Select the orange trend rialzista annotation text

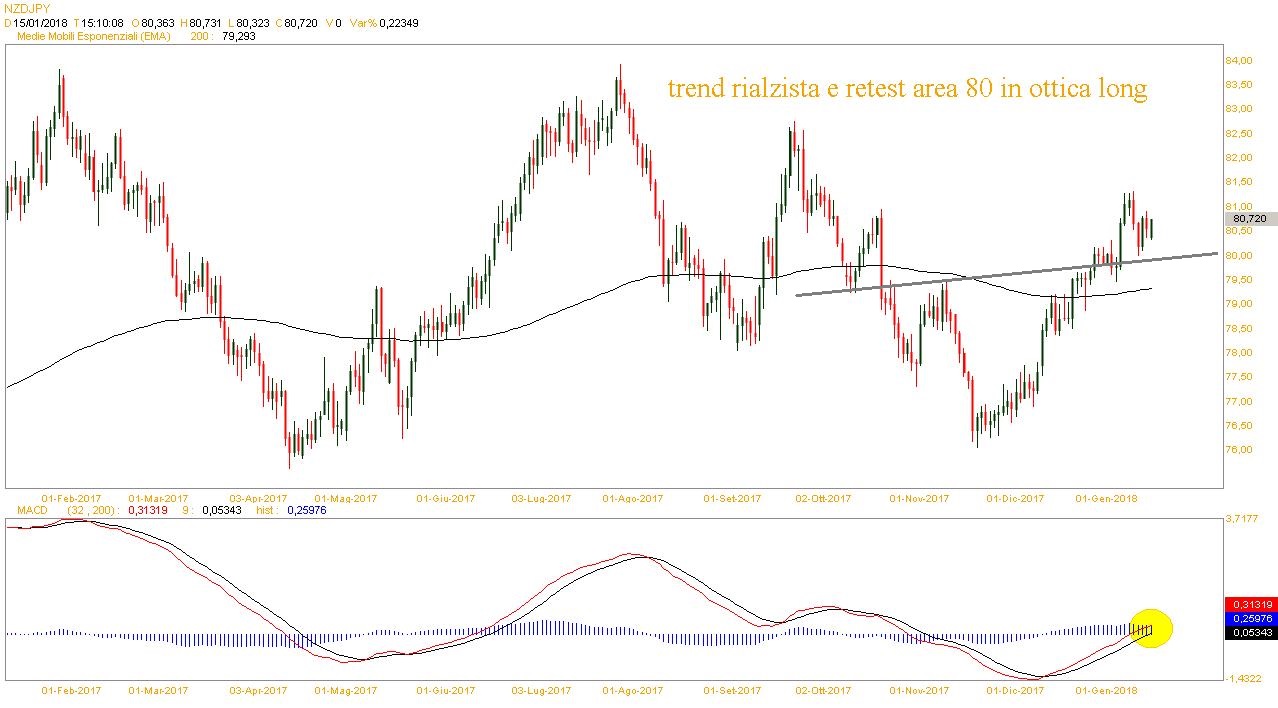(907, 89)
